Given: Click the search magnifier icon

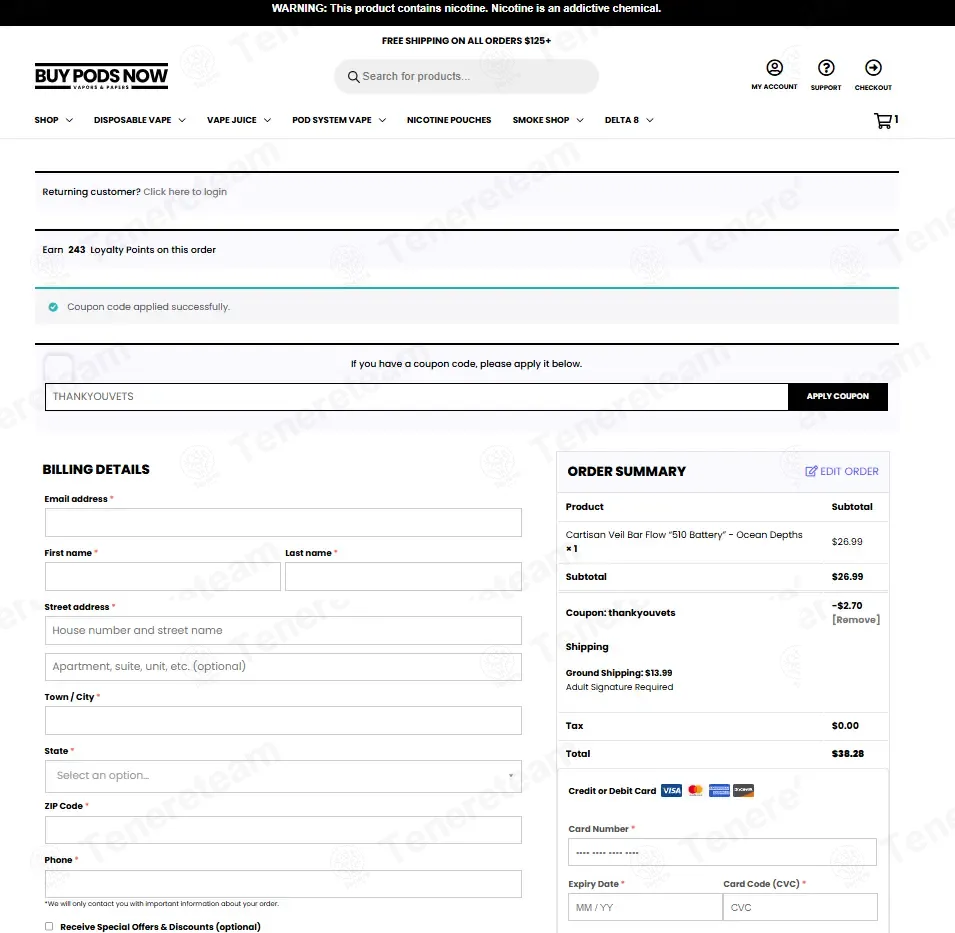Looking at the screenshot, I should (353, 77).
